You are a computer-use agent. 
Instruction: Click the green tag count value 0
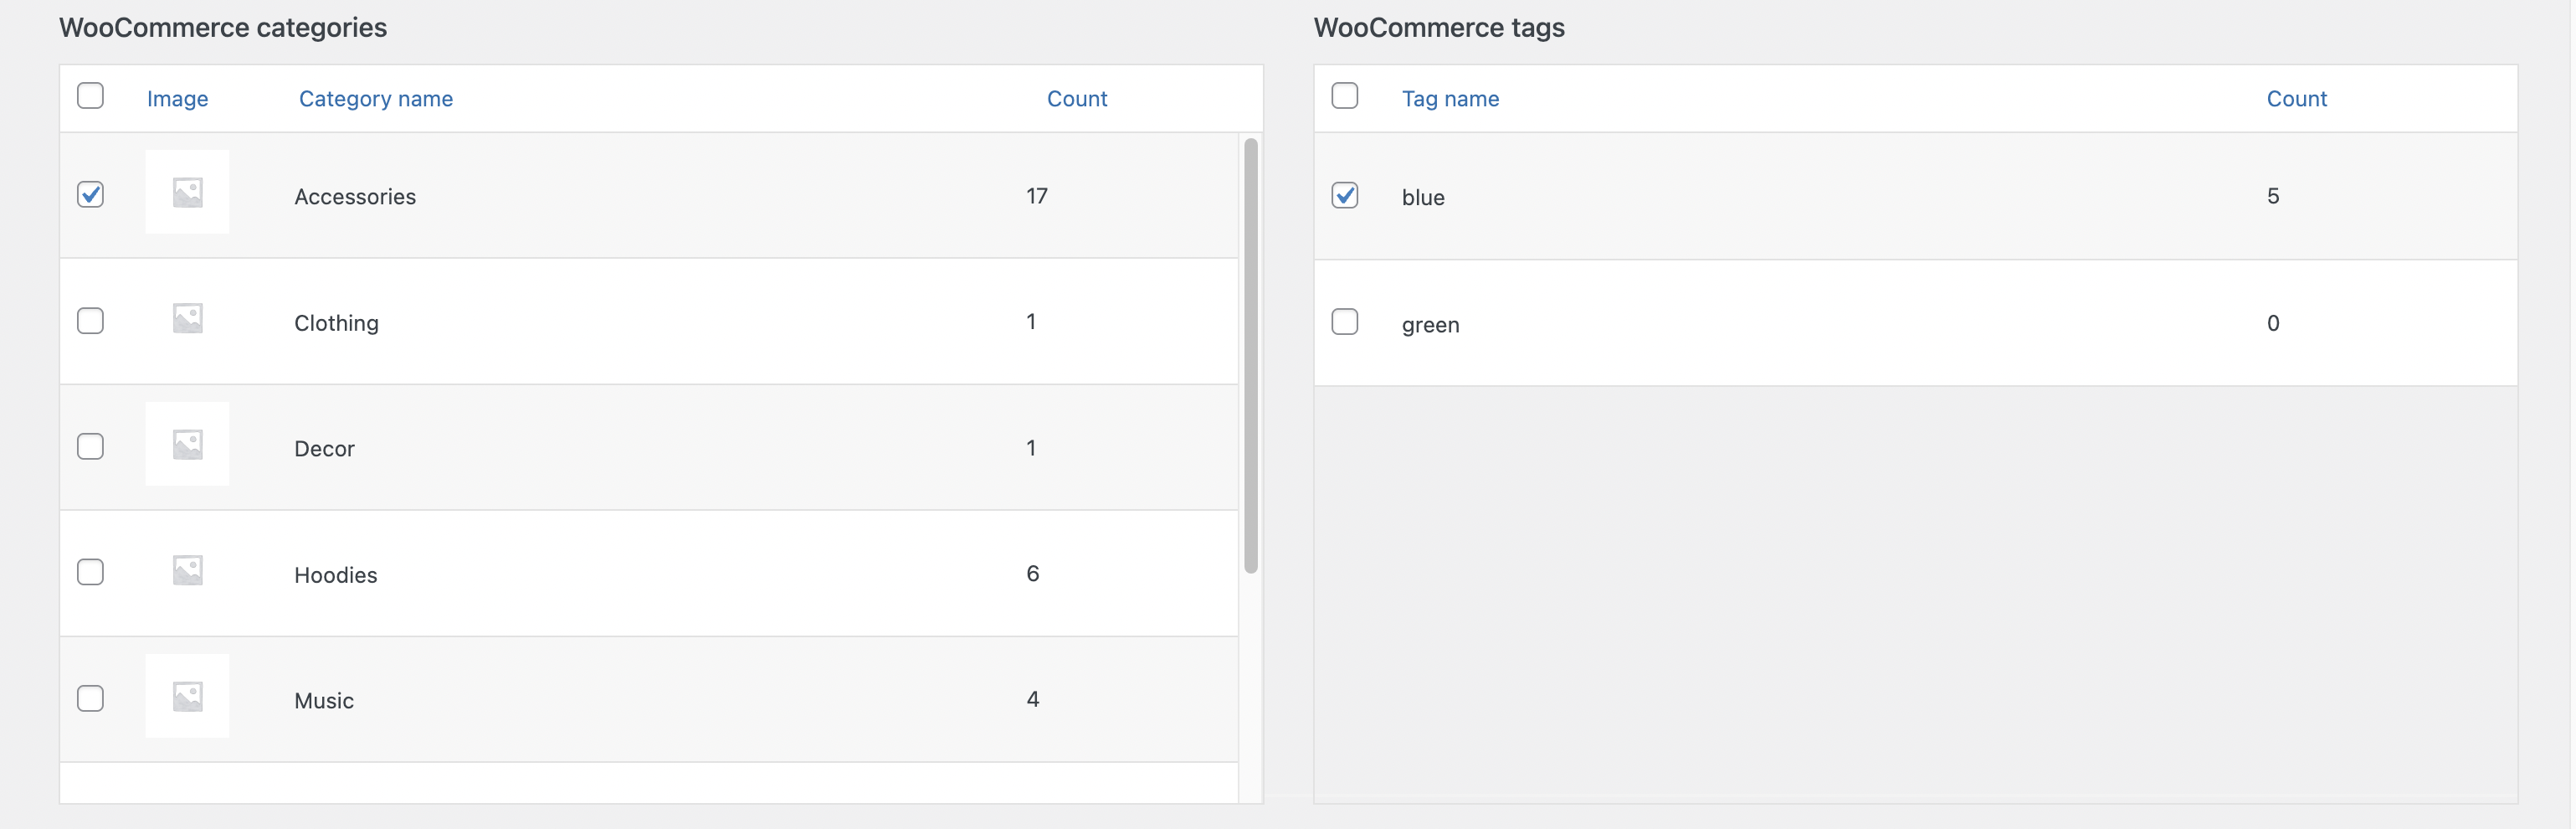[2273, 323]
